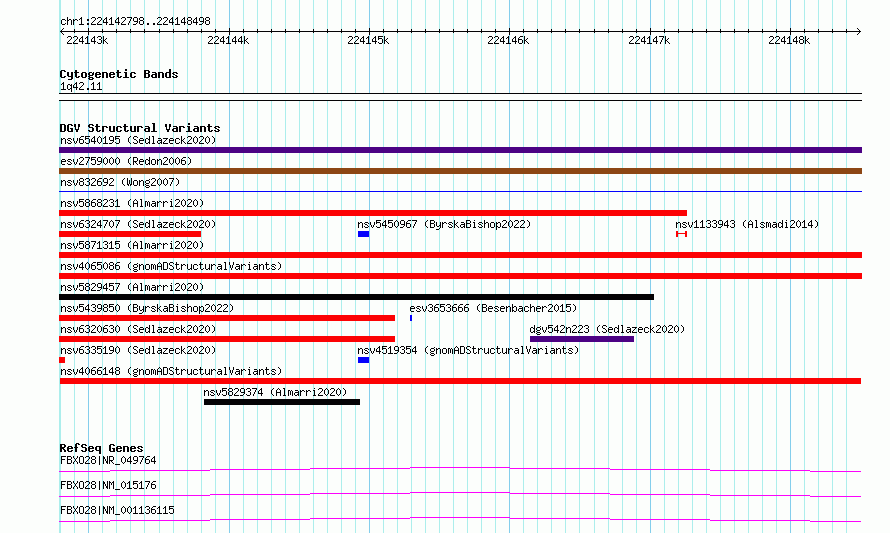890x533 pixels.
Task: Select the red nsv4065086 variant bar
Action: 460,276
